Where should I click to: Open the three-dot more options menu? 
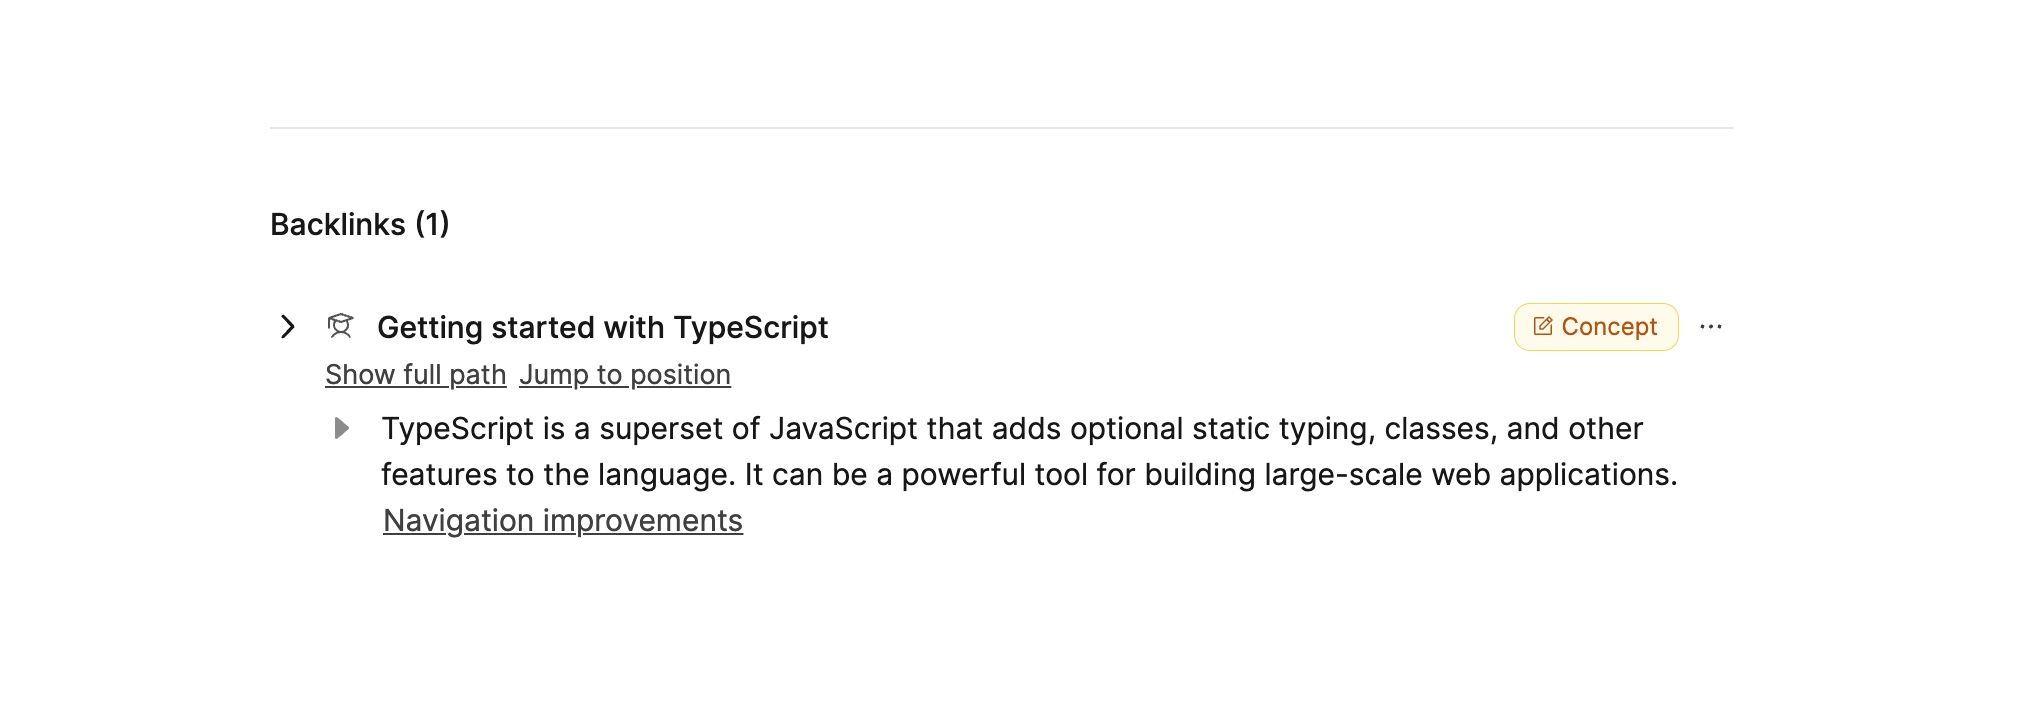click(1710, 327)
